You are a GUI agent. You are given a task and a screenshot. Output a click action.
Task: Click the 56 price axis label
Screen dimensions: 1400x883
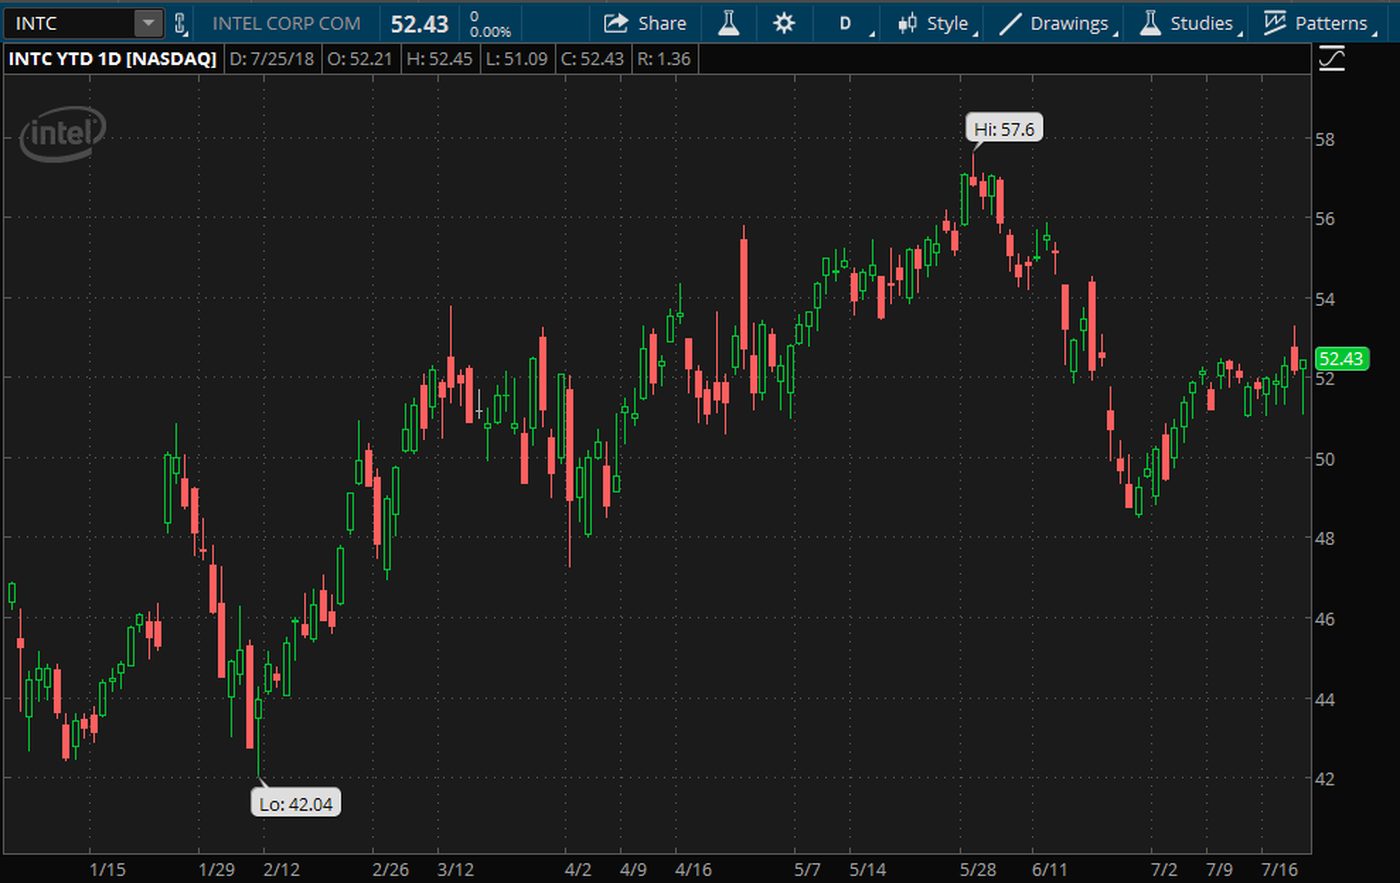coord(1325,218)
